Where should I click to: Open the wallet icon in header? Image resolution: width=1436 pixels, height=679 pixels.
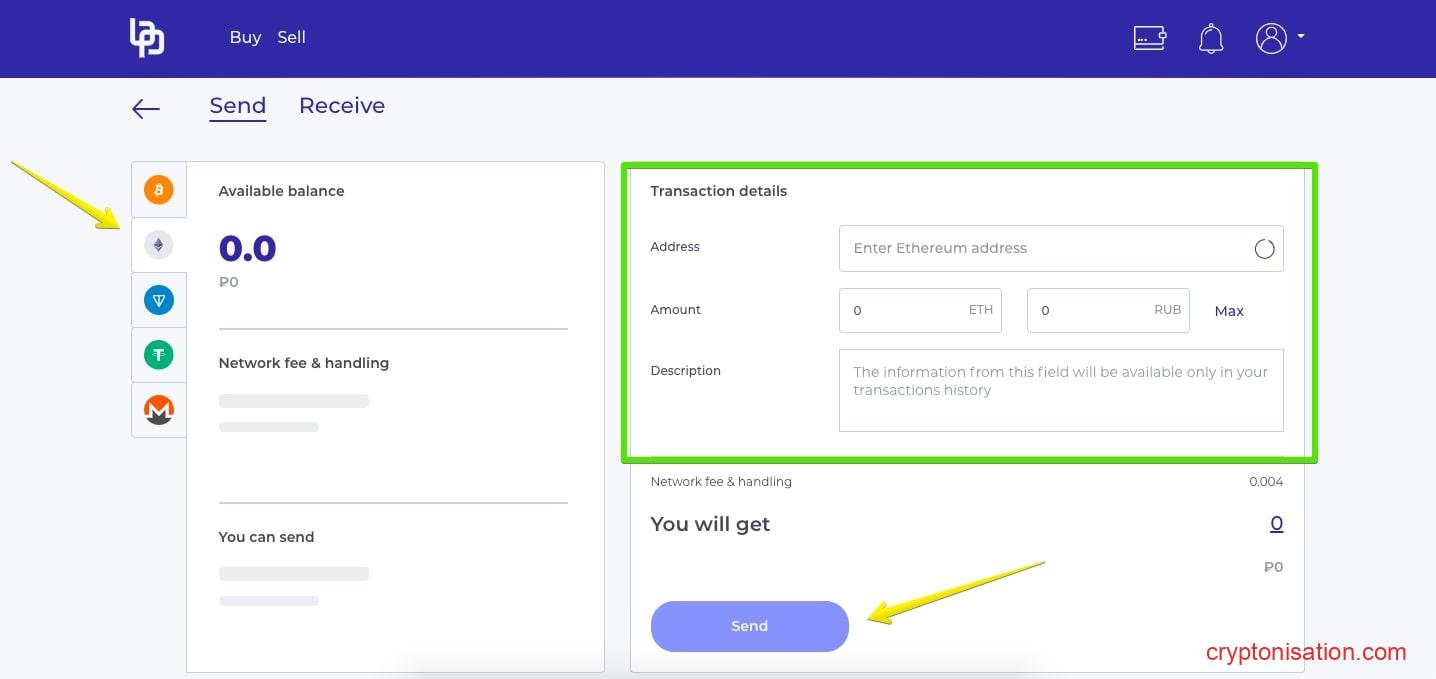pos(1149,38)
